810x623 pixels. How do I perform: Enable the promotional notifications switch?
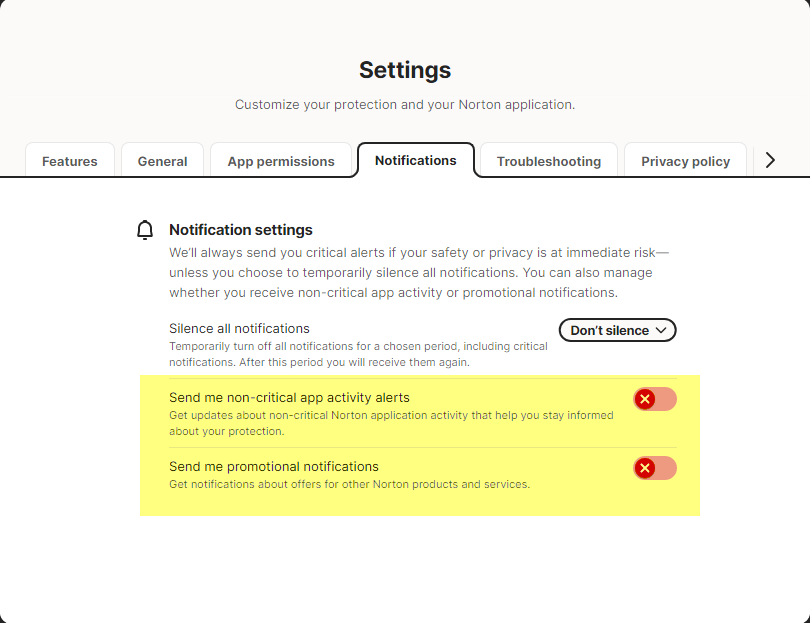point(655,468)
